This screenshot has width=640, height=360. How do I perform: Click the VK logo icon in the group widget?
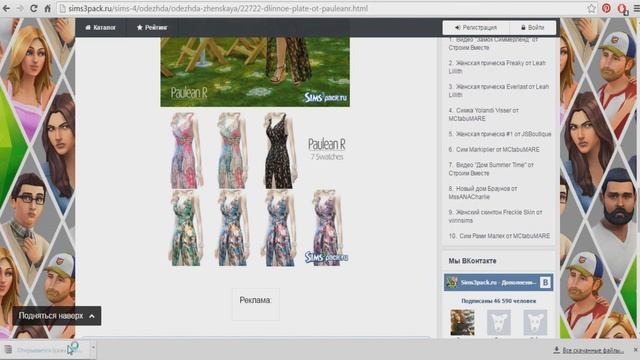545,282
